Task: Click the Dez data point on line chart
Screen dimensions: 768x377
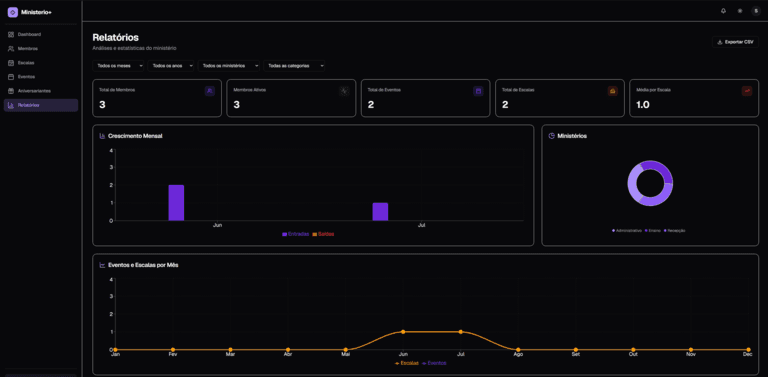Action: point(748,350)
